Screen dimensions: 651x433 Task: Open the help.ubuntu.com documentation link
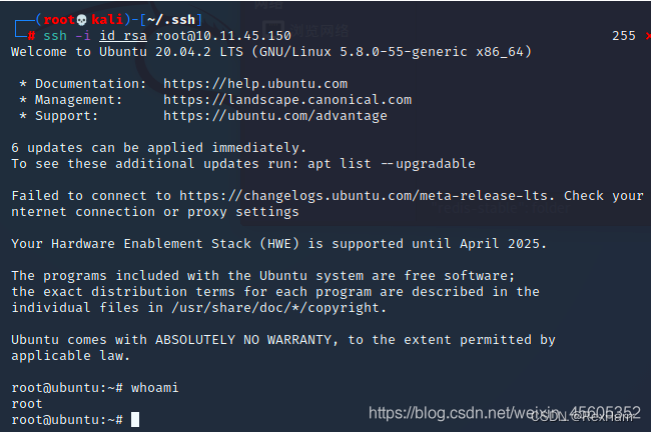click(x=255, y=84)
